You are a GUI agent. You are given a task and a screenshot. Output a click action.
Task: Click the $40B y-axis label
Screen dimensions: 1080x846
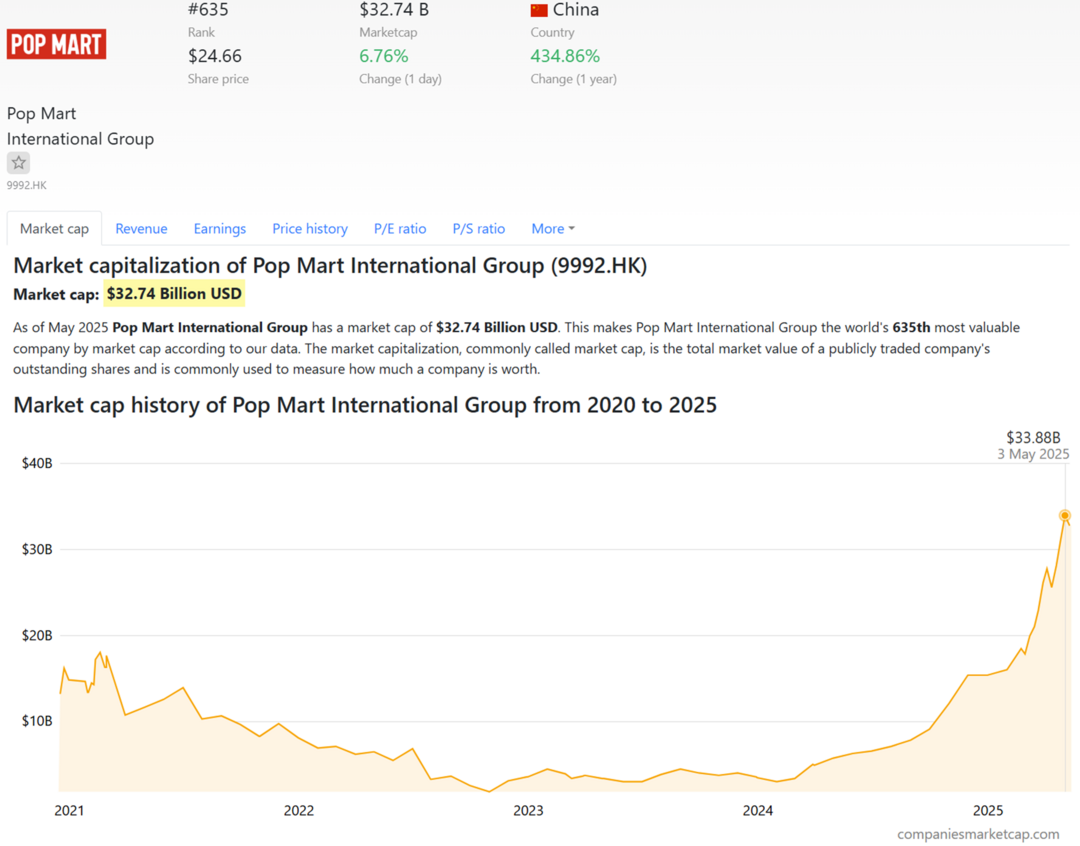tap(37, 463)
